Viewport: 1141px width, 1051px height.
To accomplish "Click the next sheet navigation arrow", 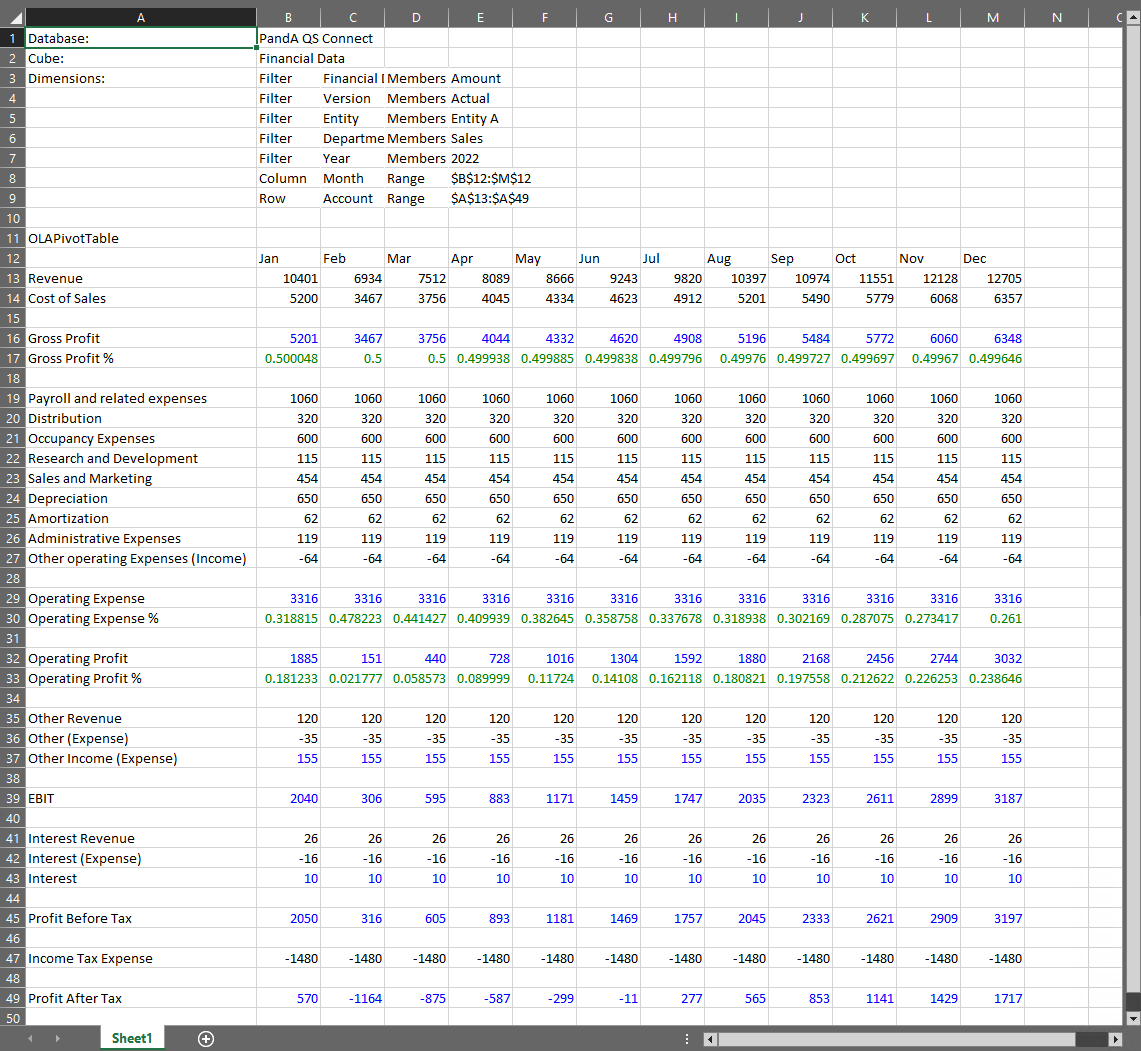I will tap(56, 1038).
